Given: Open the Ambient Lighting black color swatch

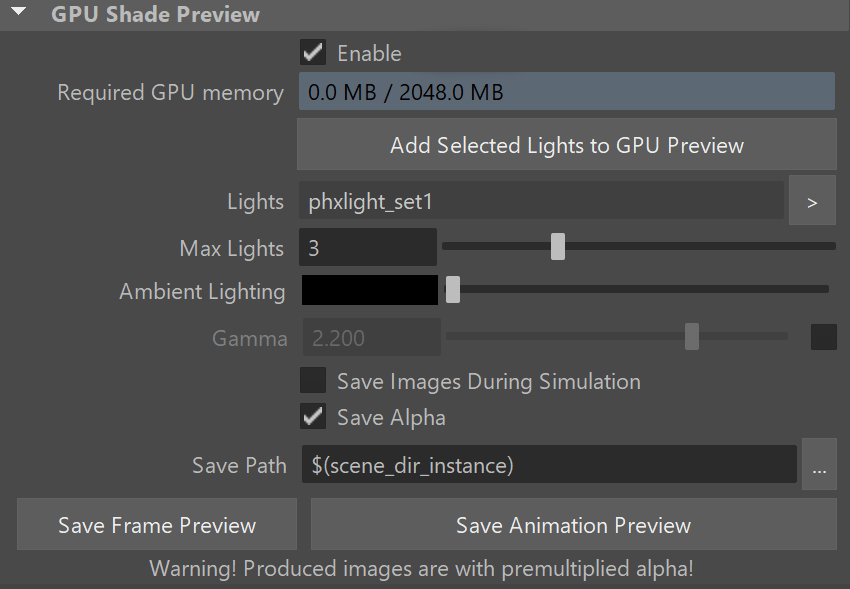Looking at the screenshot, I should (370, 290).
